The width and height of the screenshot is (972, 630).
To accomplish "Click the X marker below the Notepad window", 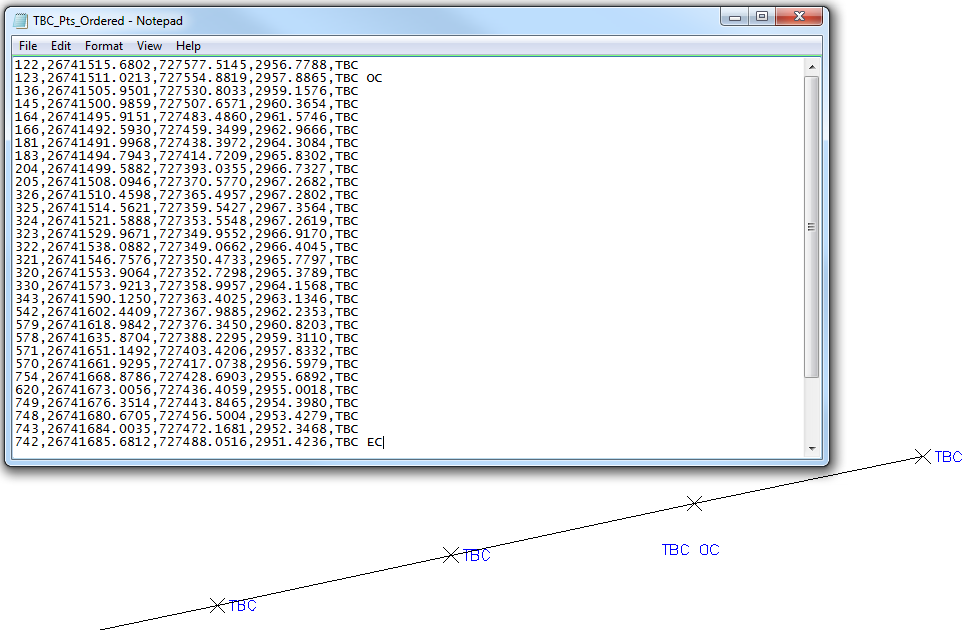I will click(695, 504).
